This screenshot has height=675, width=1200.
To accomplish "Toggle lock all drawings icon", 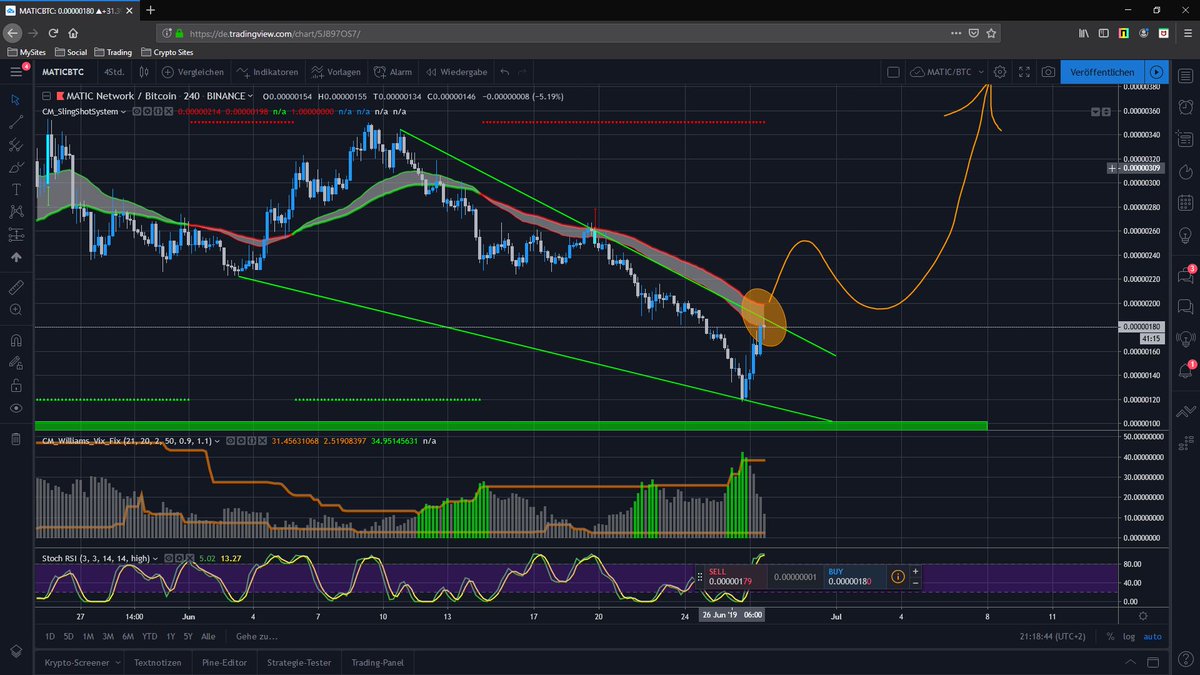I will [15, 385].
